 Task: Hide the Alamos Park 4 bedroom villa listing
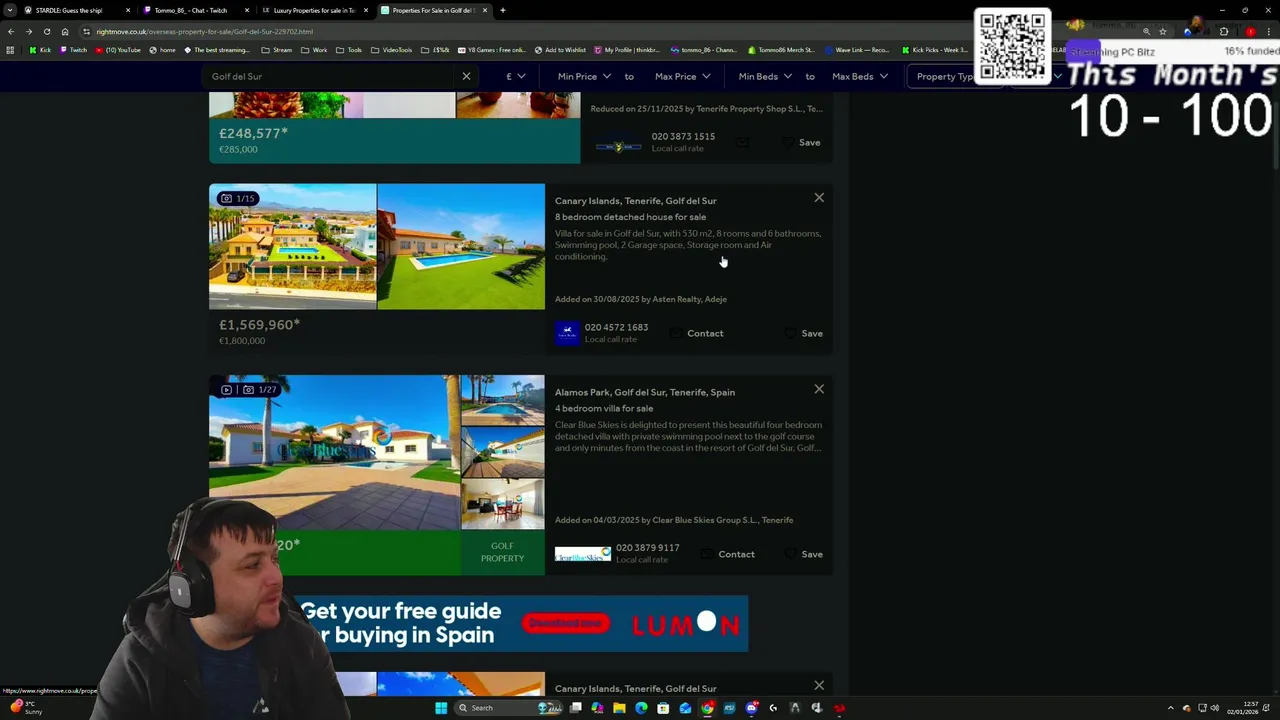point(819,389)
